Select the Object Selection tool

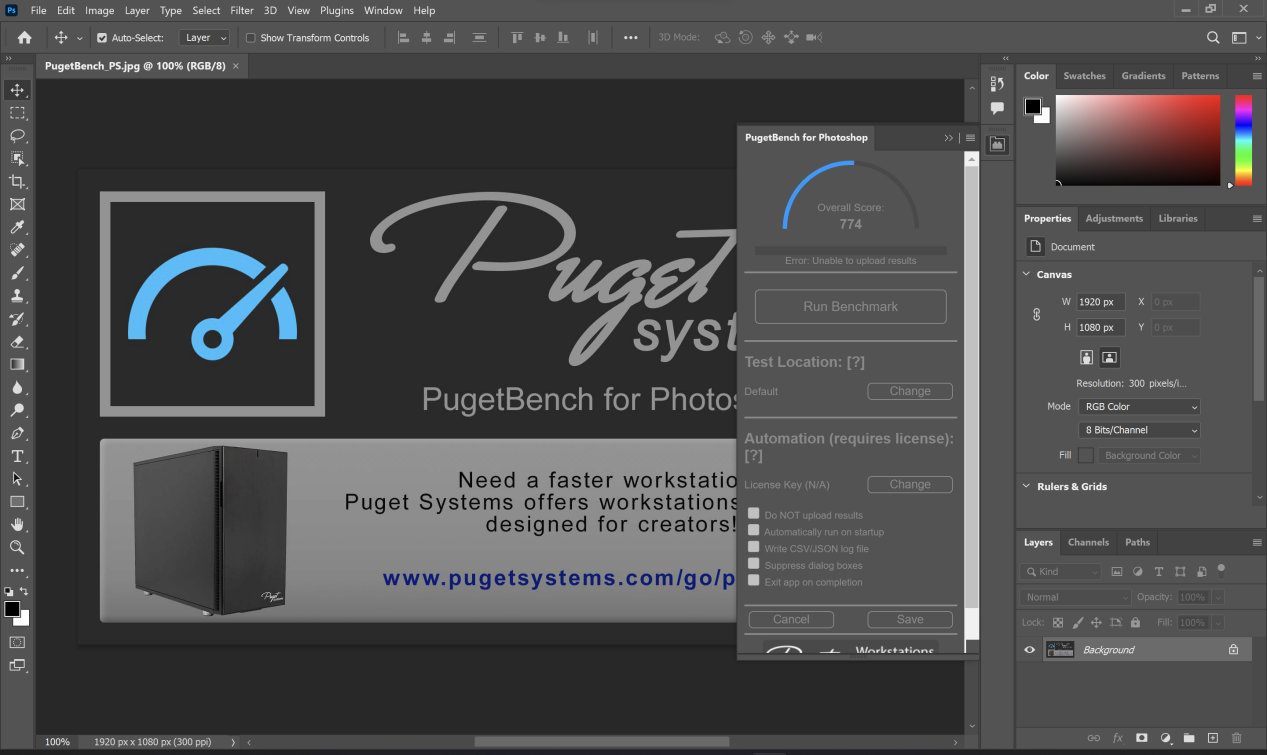[x=17, y=159]
